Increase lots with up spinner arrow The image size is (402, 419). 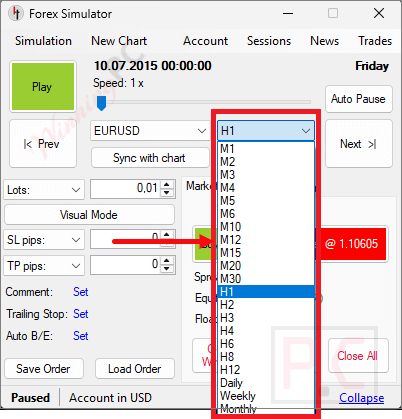[167, 185]
